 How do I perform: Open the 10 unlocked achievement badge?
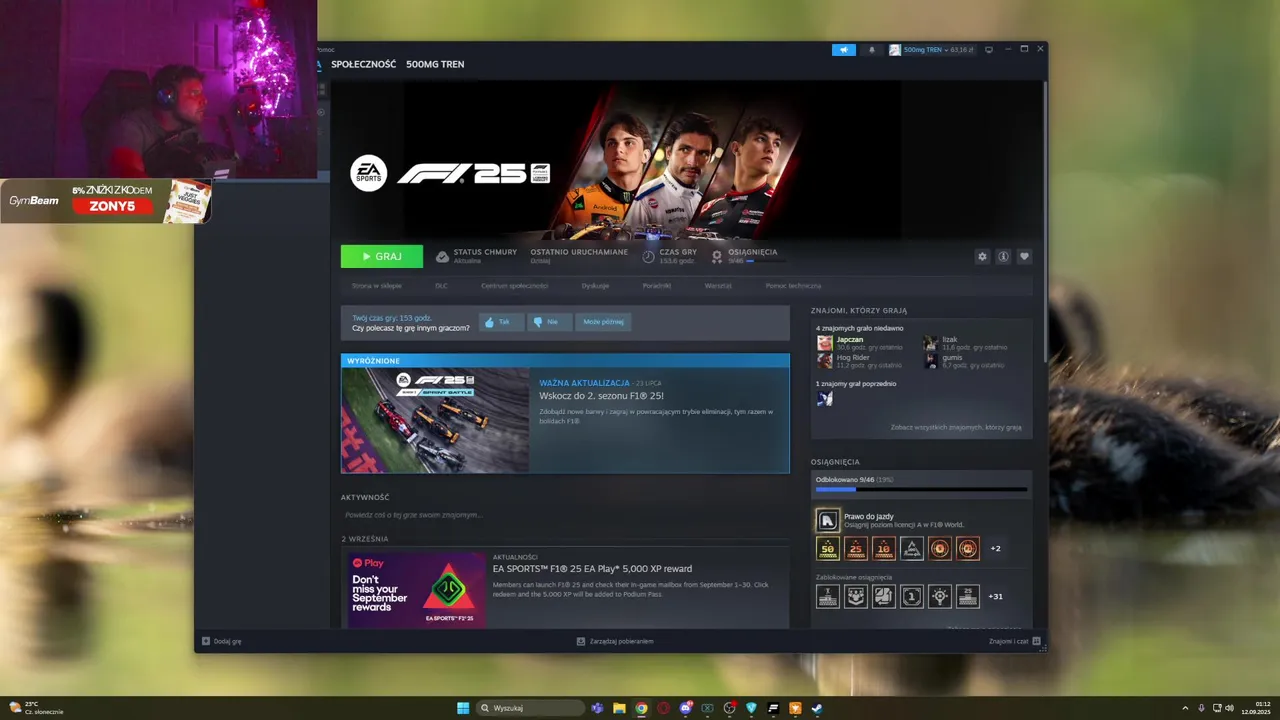point(883,548)
